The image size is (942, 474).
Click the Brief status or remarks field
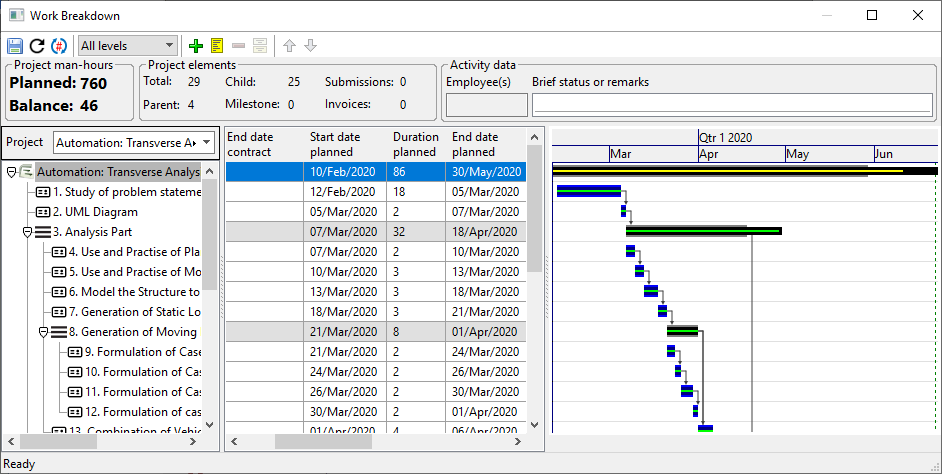click(x=732, y=104)
